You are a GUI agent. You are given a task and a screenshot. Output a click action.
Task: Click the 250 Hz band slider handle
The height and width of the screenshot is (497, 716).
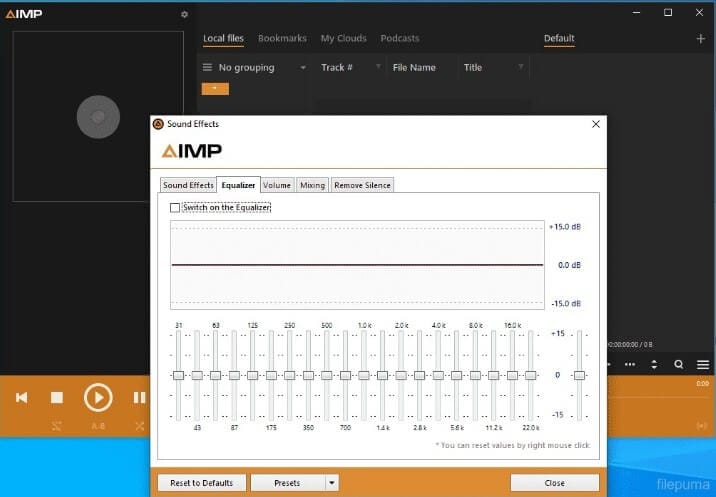point(290,375)
